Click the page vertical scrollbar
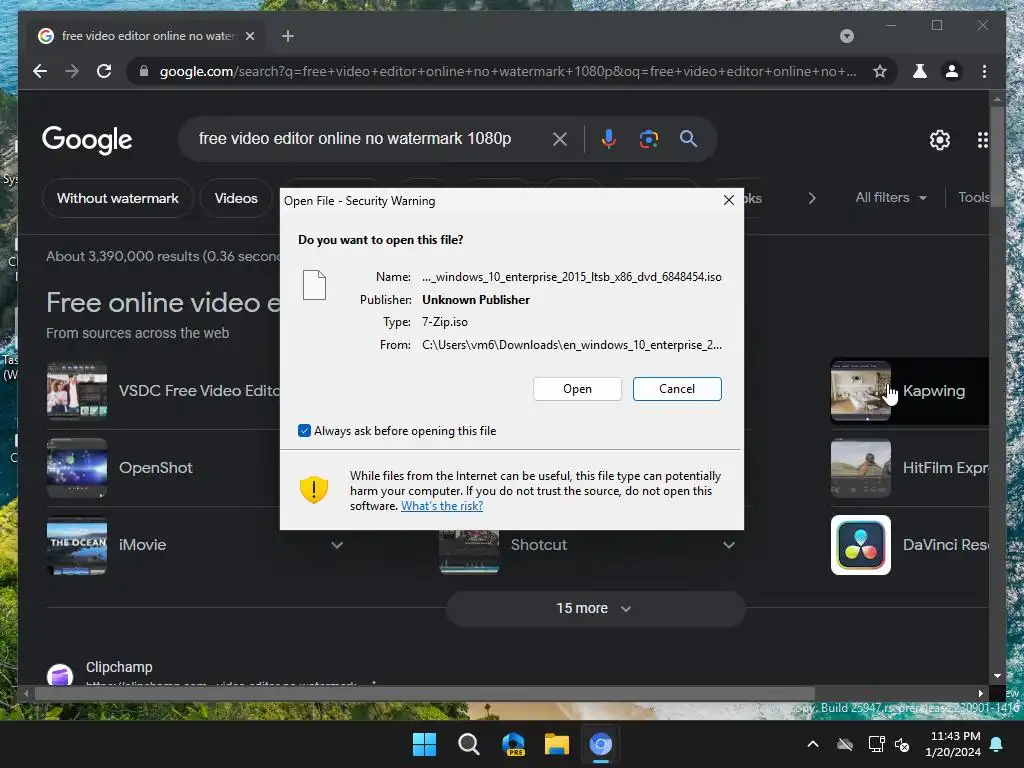 (997, 157)
